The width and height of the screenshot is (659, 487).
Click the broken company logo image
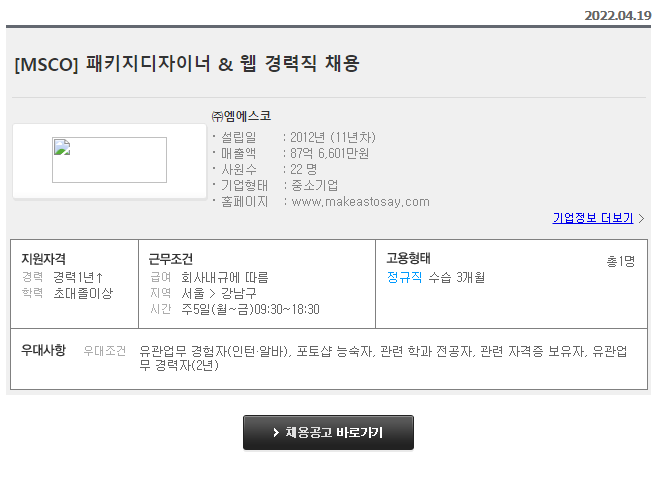coord(109,160)
